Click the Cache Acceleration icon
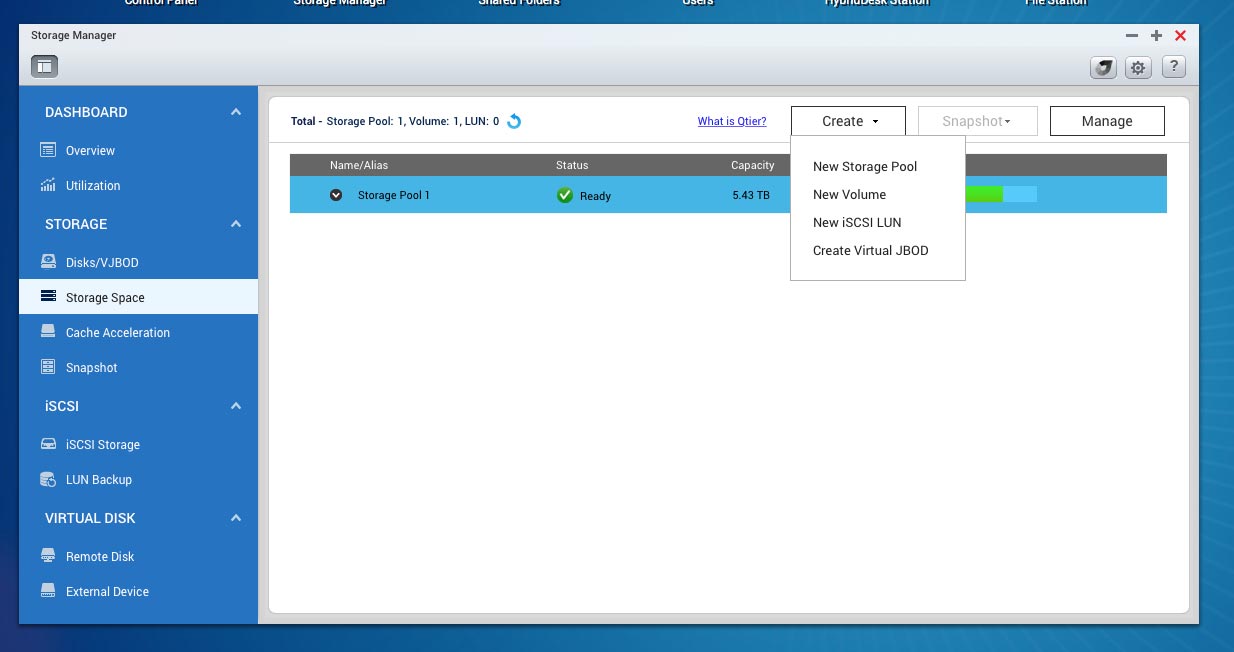The width and height of the screenshot is (1234, 652). point(48,332)
